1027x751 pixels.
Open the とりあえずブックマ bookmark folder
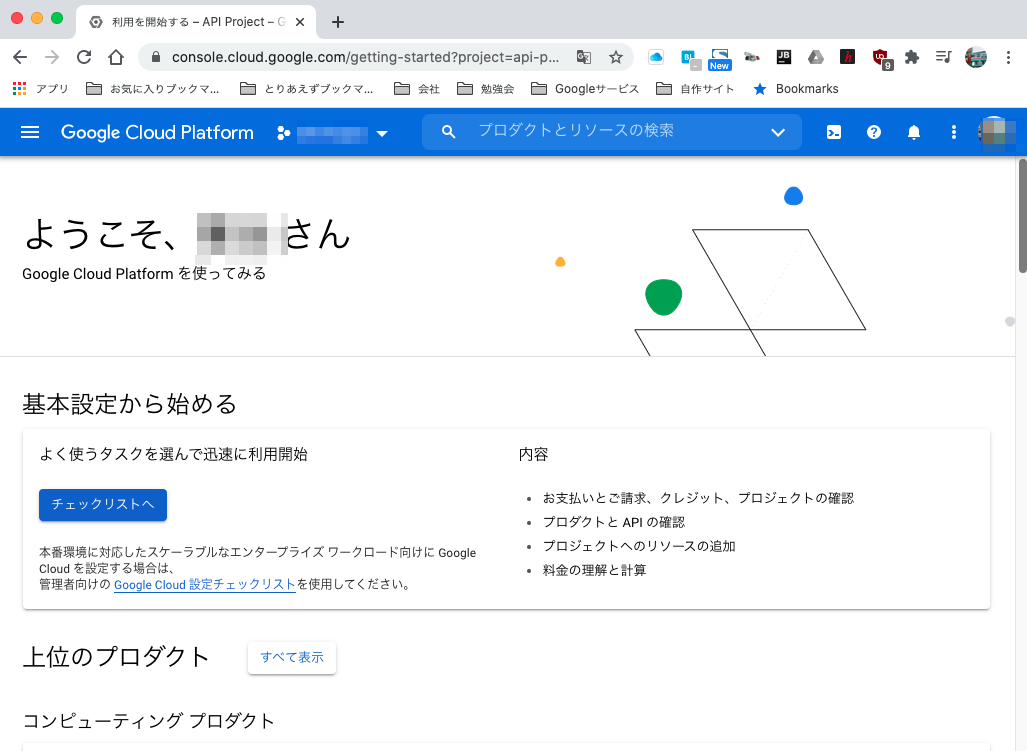pyautogui.click(x=306, y=88)
